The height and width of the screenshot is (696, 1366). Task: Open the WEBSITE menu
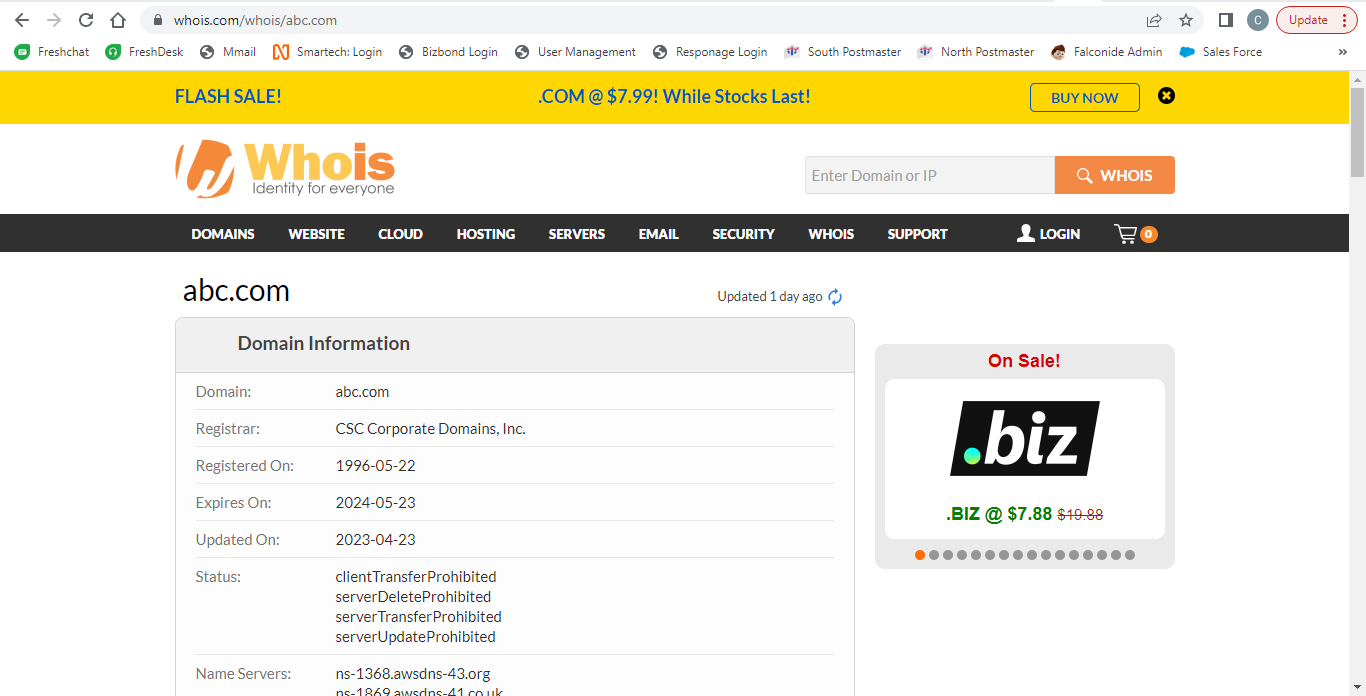point(316,234)
